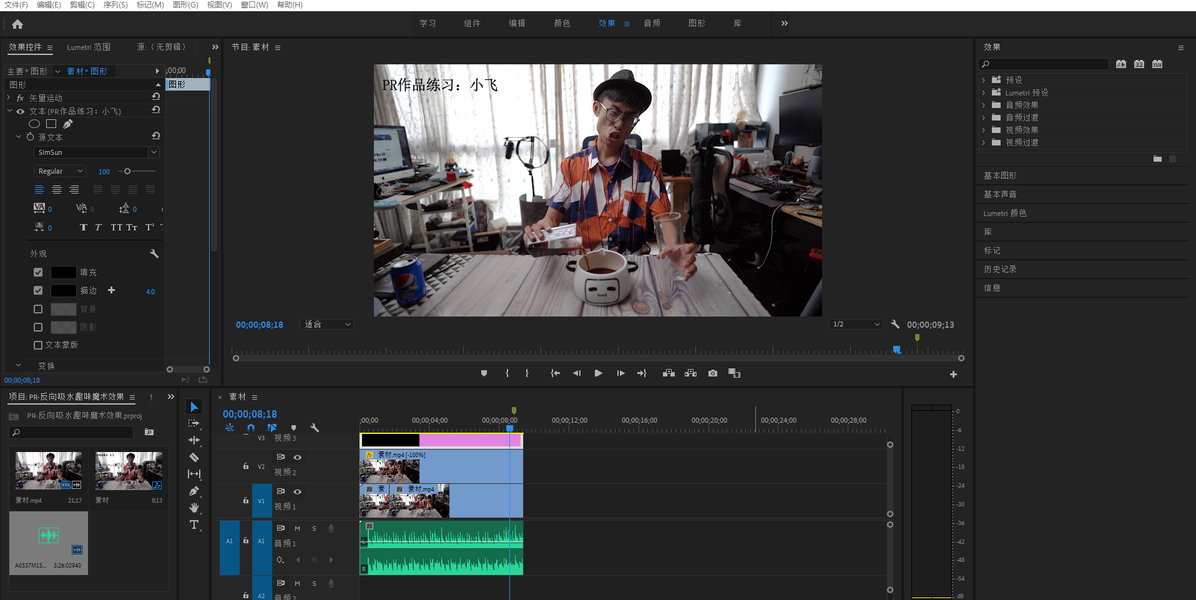1196x600 pixels.
Task: Hide track V1 with eye icon
Action: tap(297, 492)
